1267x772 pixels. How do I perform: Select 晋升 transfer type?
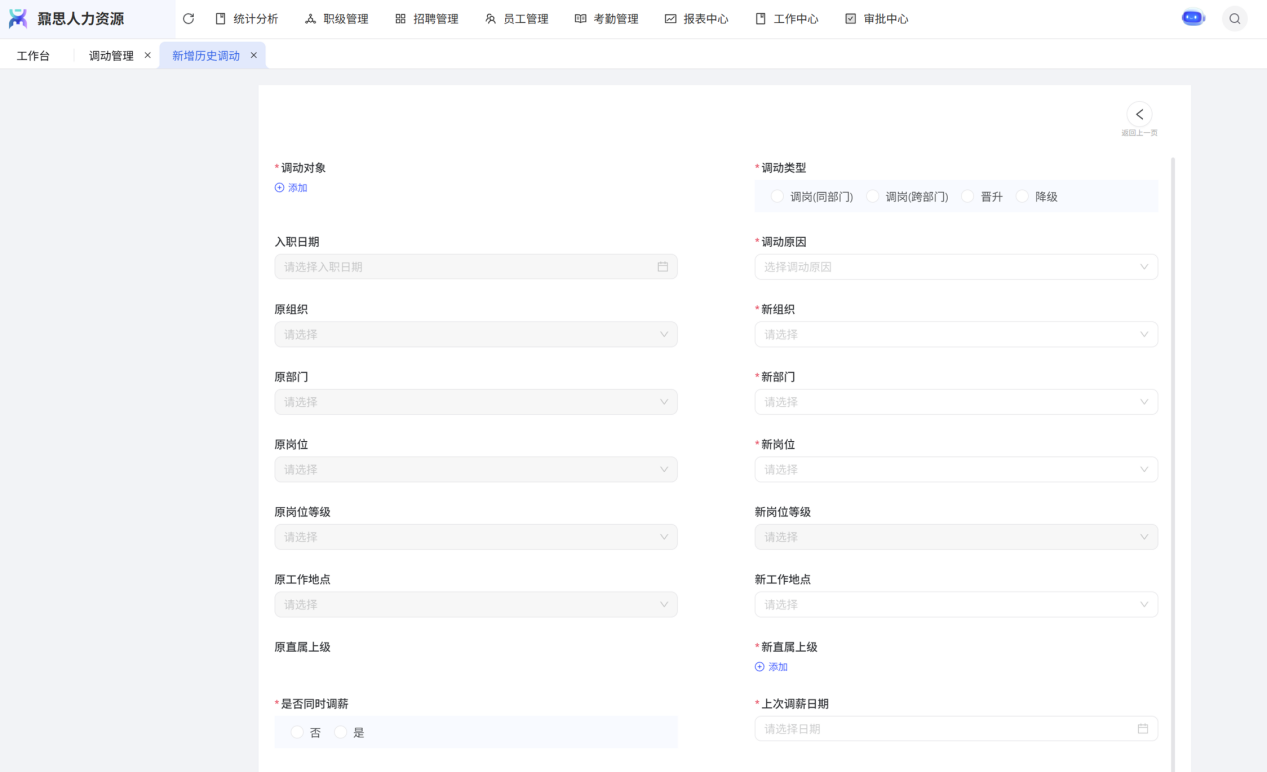click(968, 197)
